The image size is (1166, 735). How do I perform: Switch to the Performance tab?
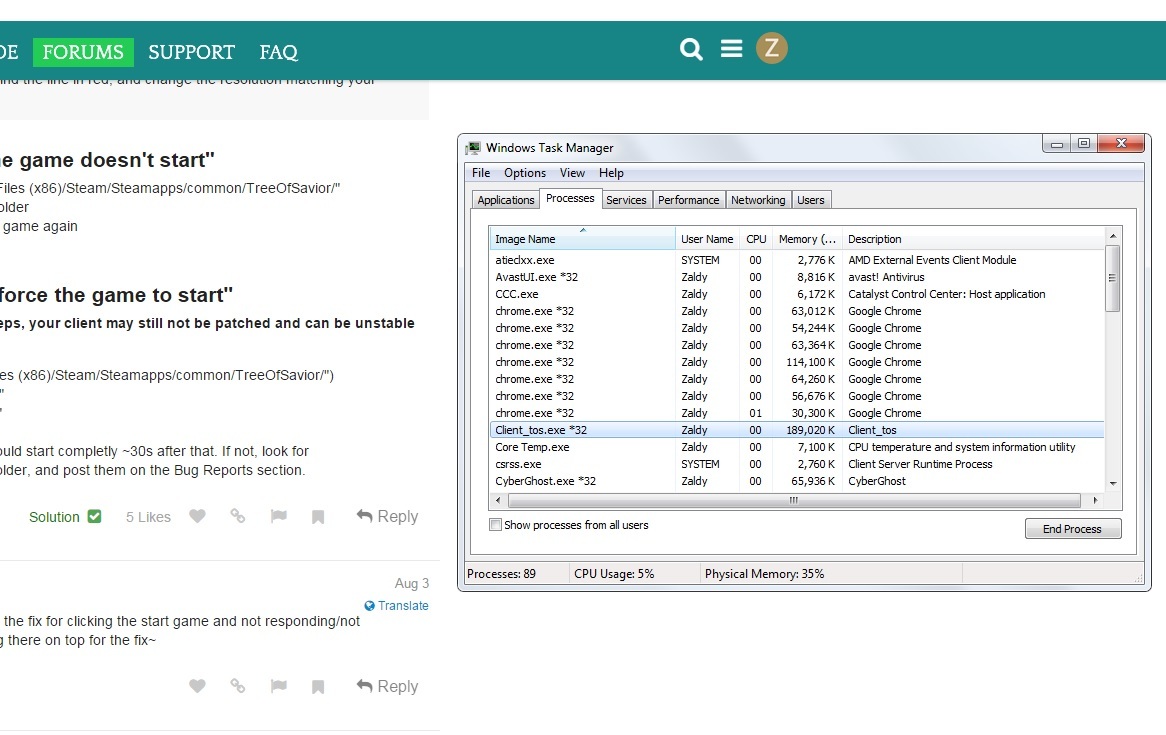coord(688,200)
